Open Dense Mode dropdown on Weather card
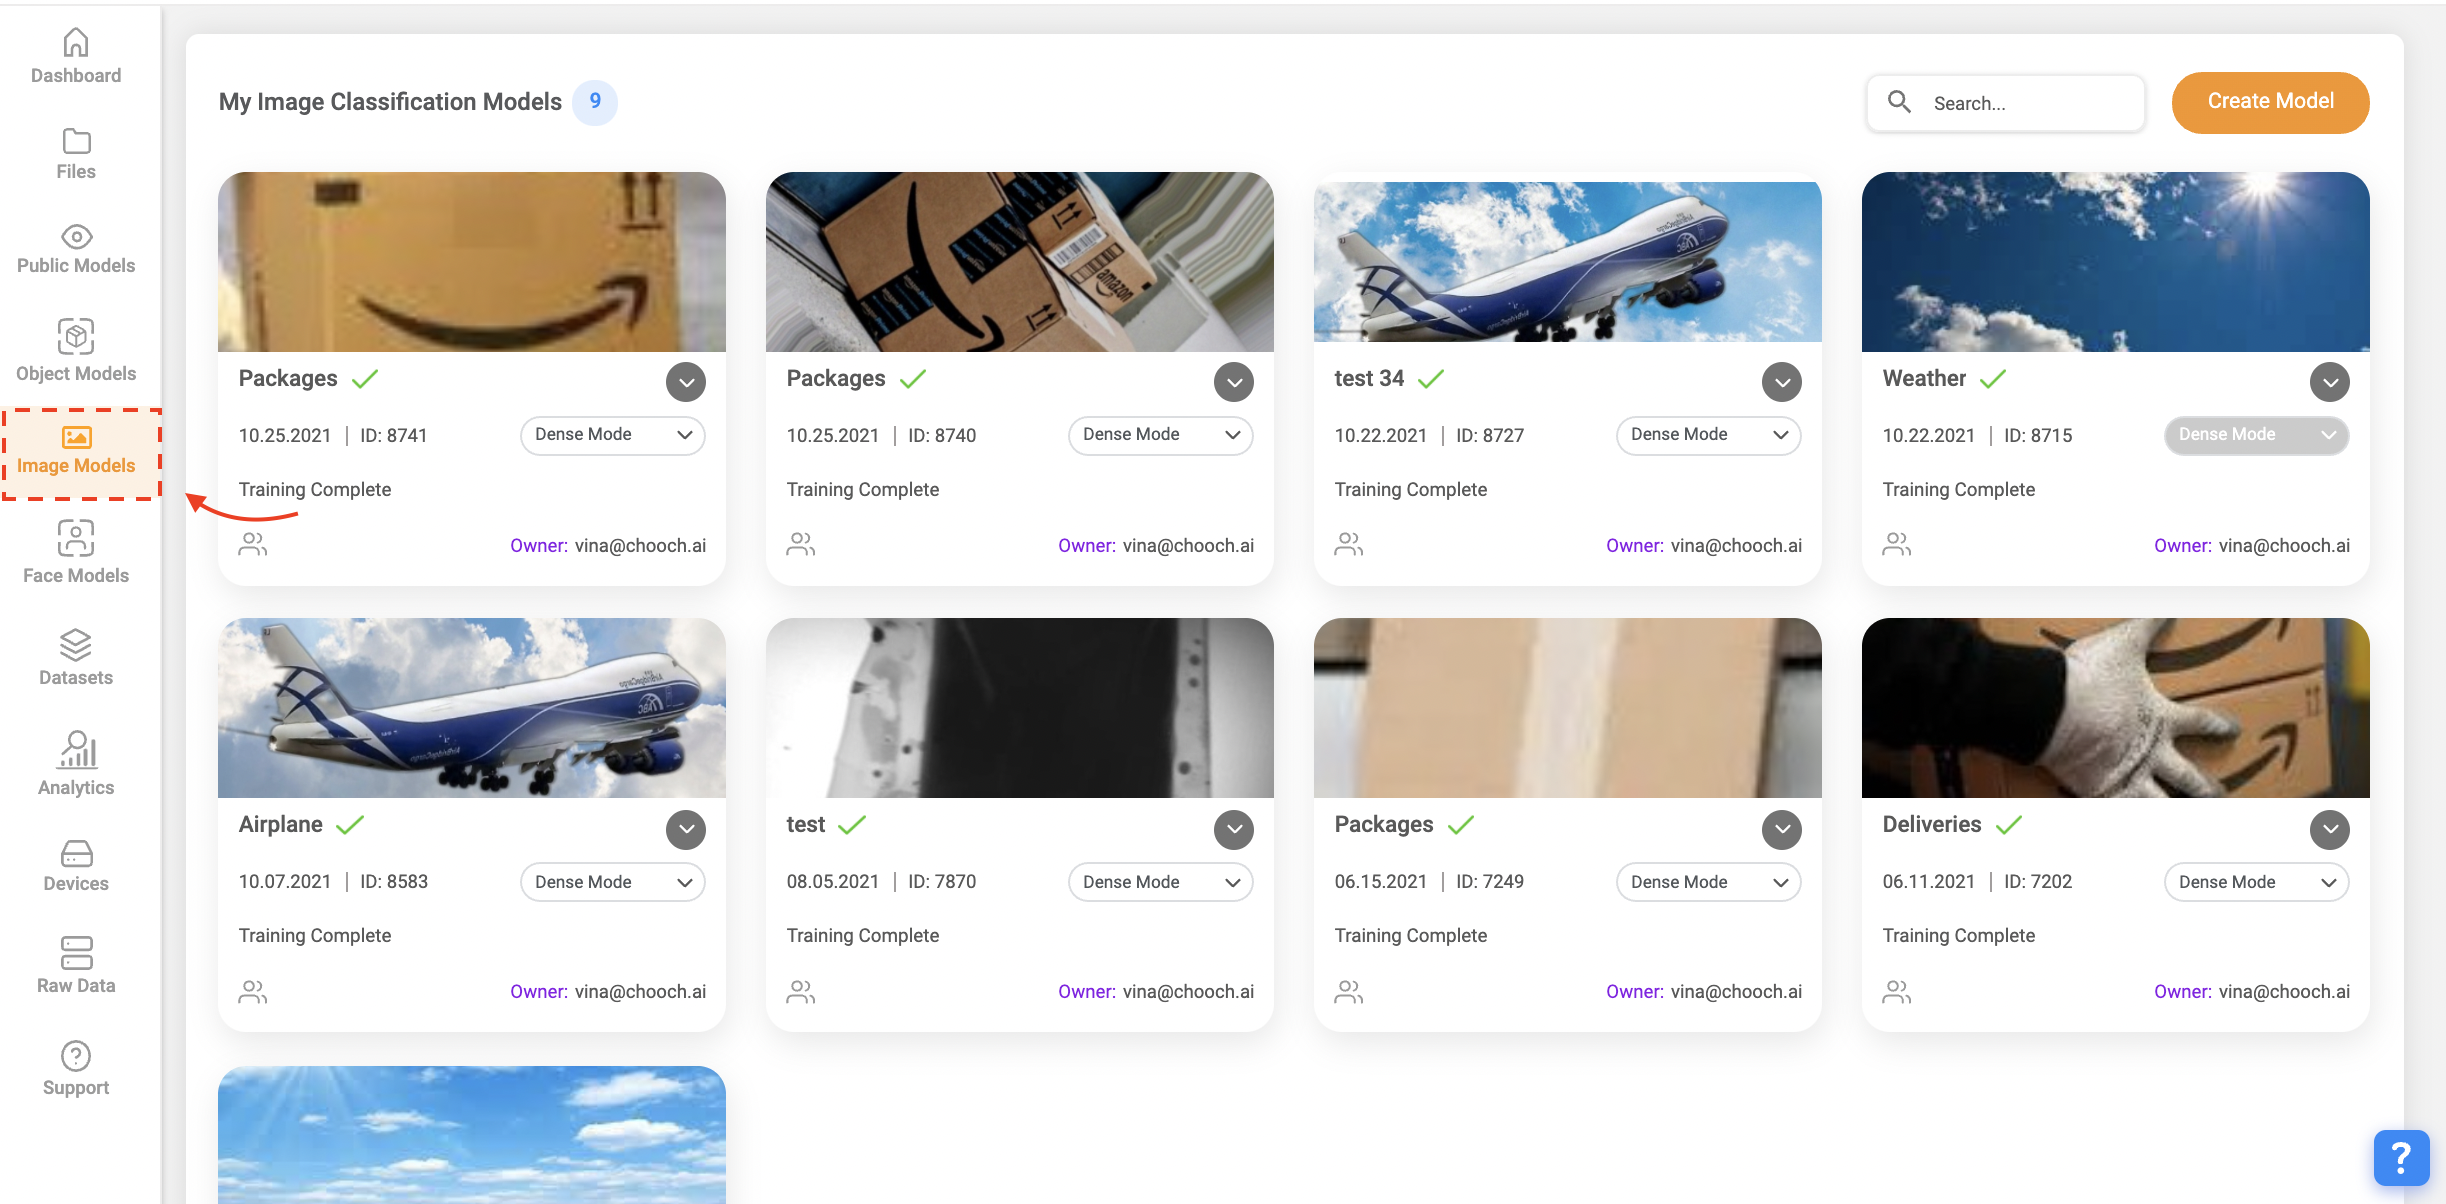This screenshot has width=2446, height=1204. click(2255, 435)
